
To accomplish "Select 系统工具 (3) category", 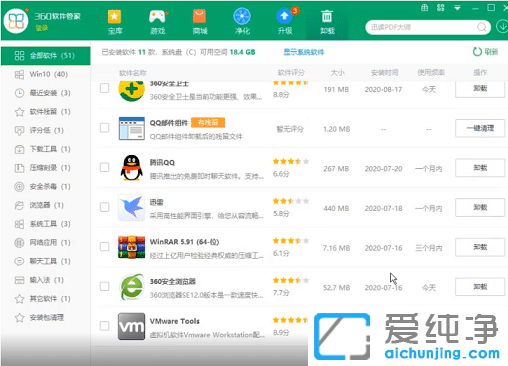I will 46,223.
